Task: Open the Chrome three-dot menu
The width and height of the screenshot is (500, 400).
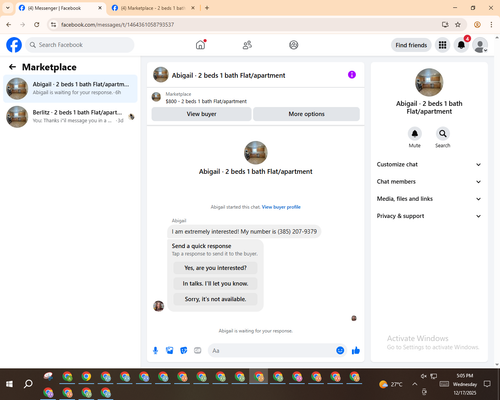Action: tap(491, 24)
